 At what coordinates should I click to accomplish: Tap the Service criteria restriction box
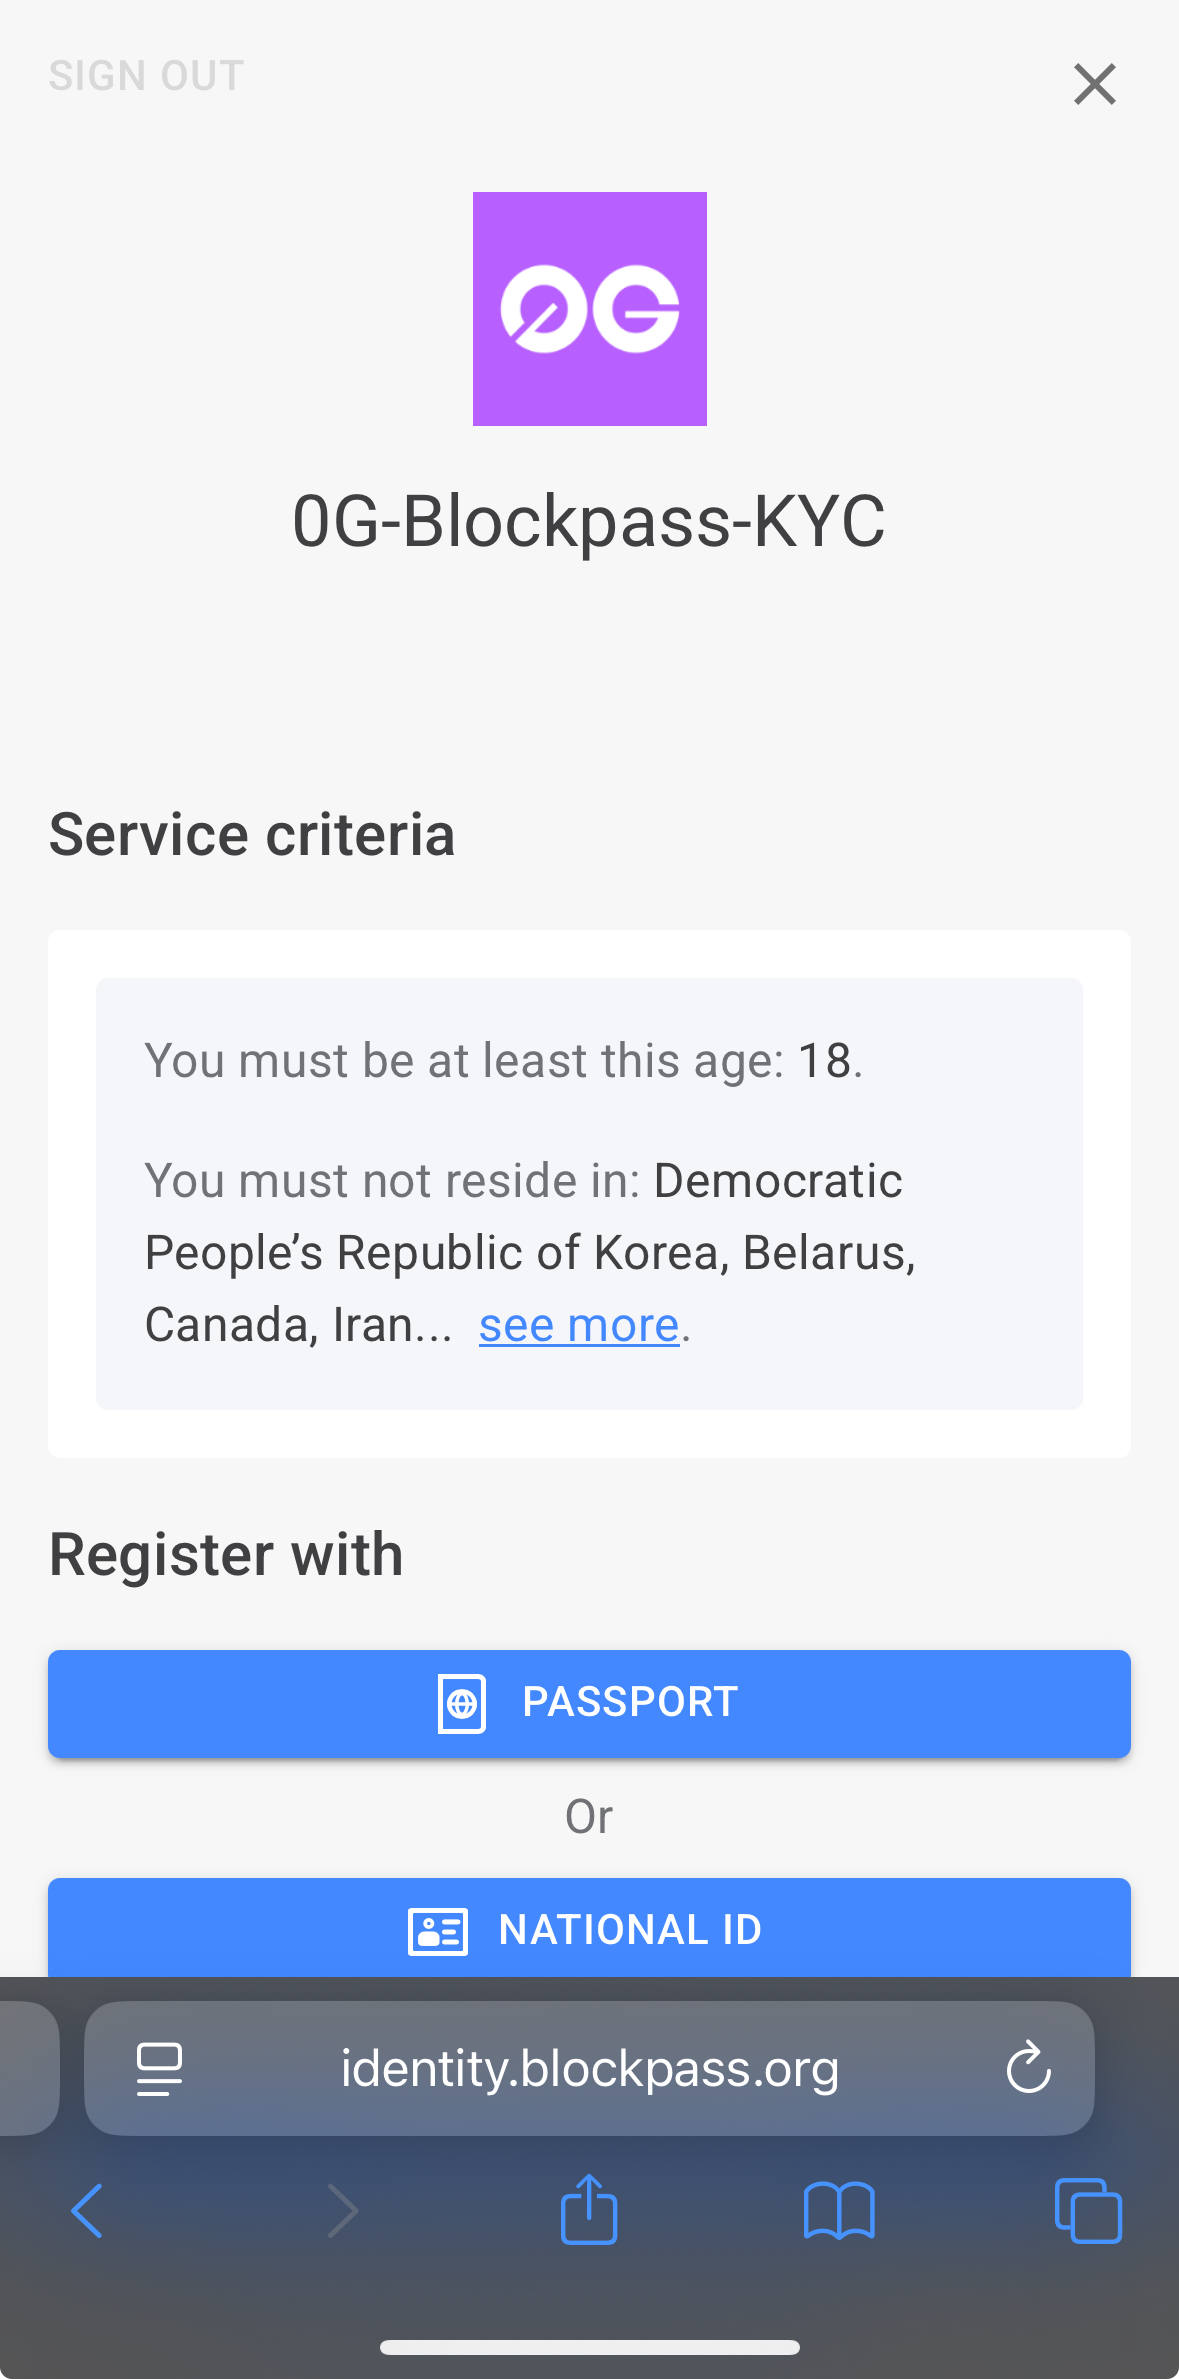pyautogui.click(x=589, y=1193)
